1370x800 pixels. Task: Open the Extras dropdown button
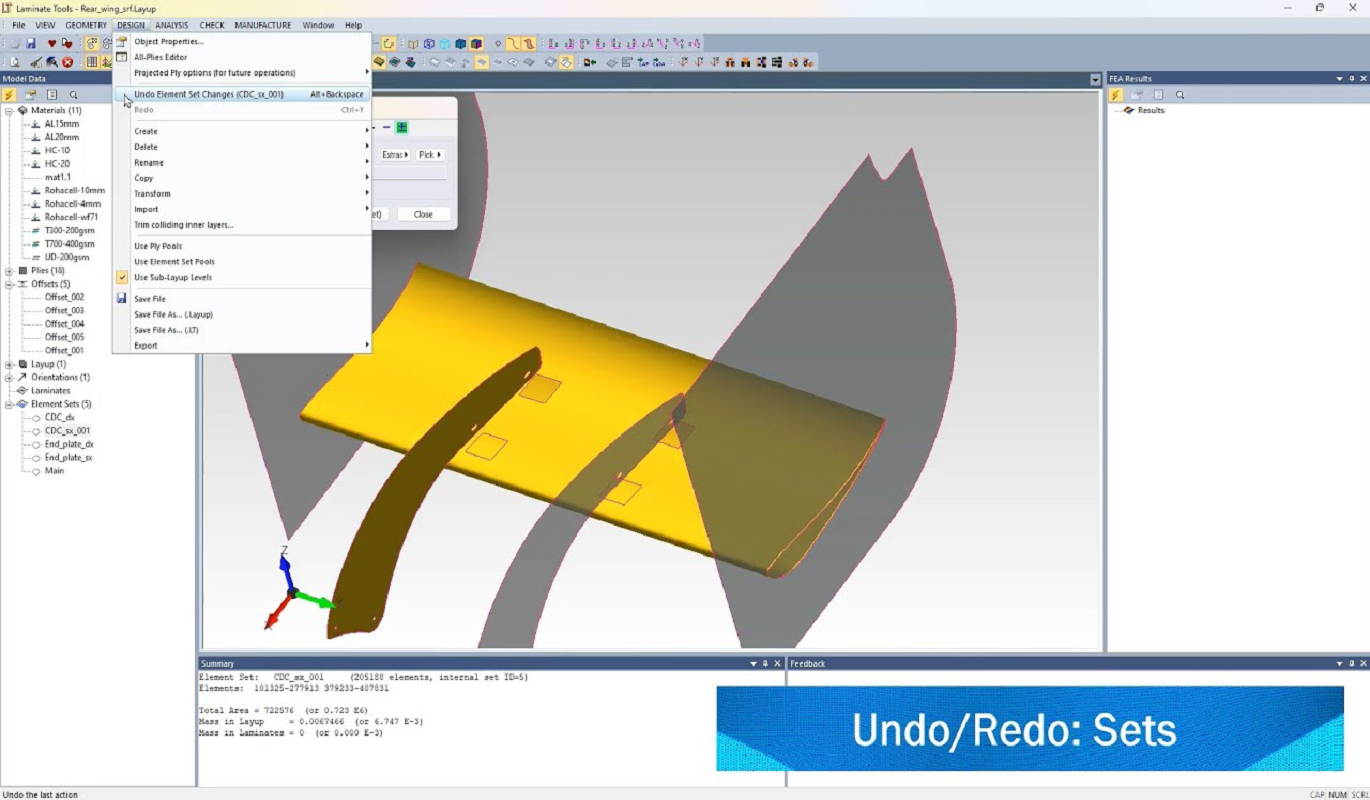click(x=395, y=155)
